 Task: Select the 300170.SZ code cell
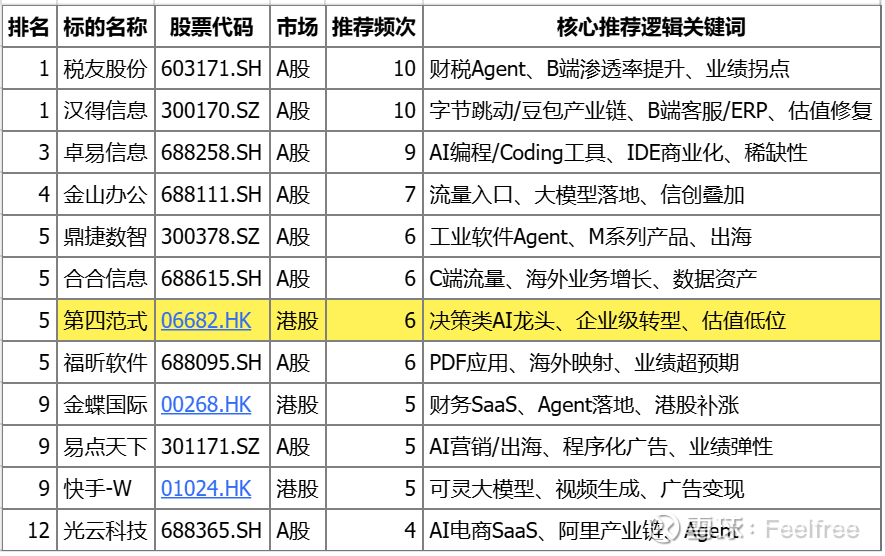212,110
